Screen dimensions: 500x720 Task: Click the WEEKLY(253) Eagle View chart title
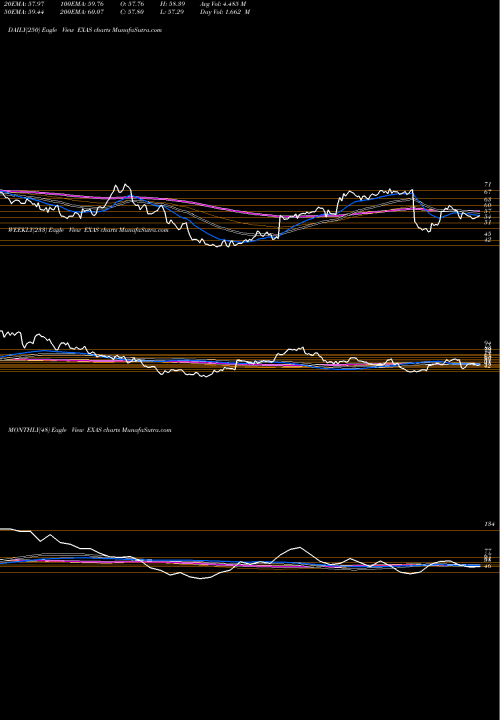88,230
